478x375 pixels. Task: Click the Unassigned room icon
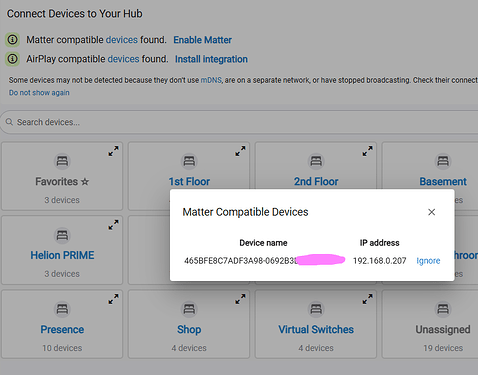pos(443,309)
